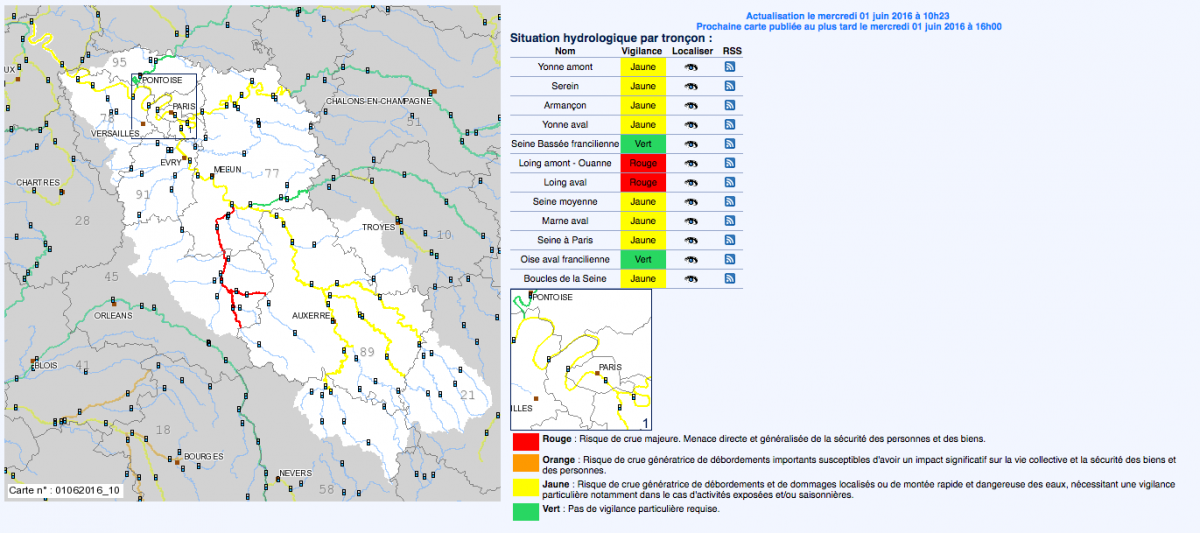Click the Loing aval RSS icon
The image size is (1200, 533).
tap(731, 183)
